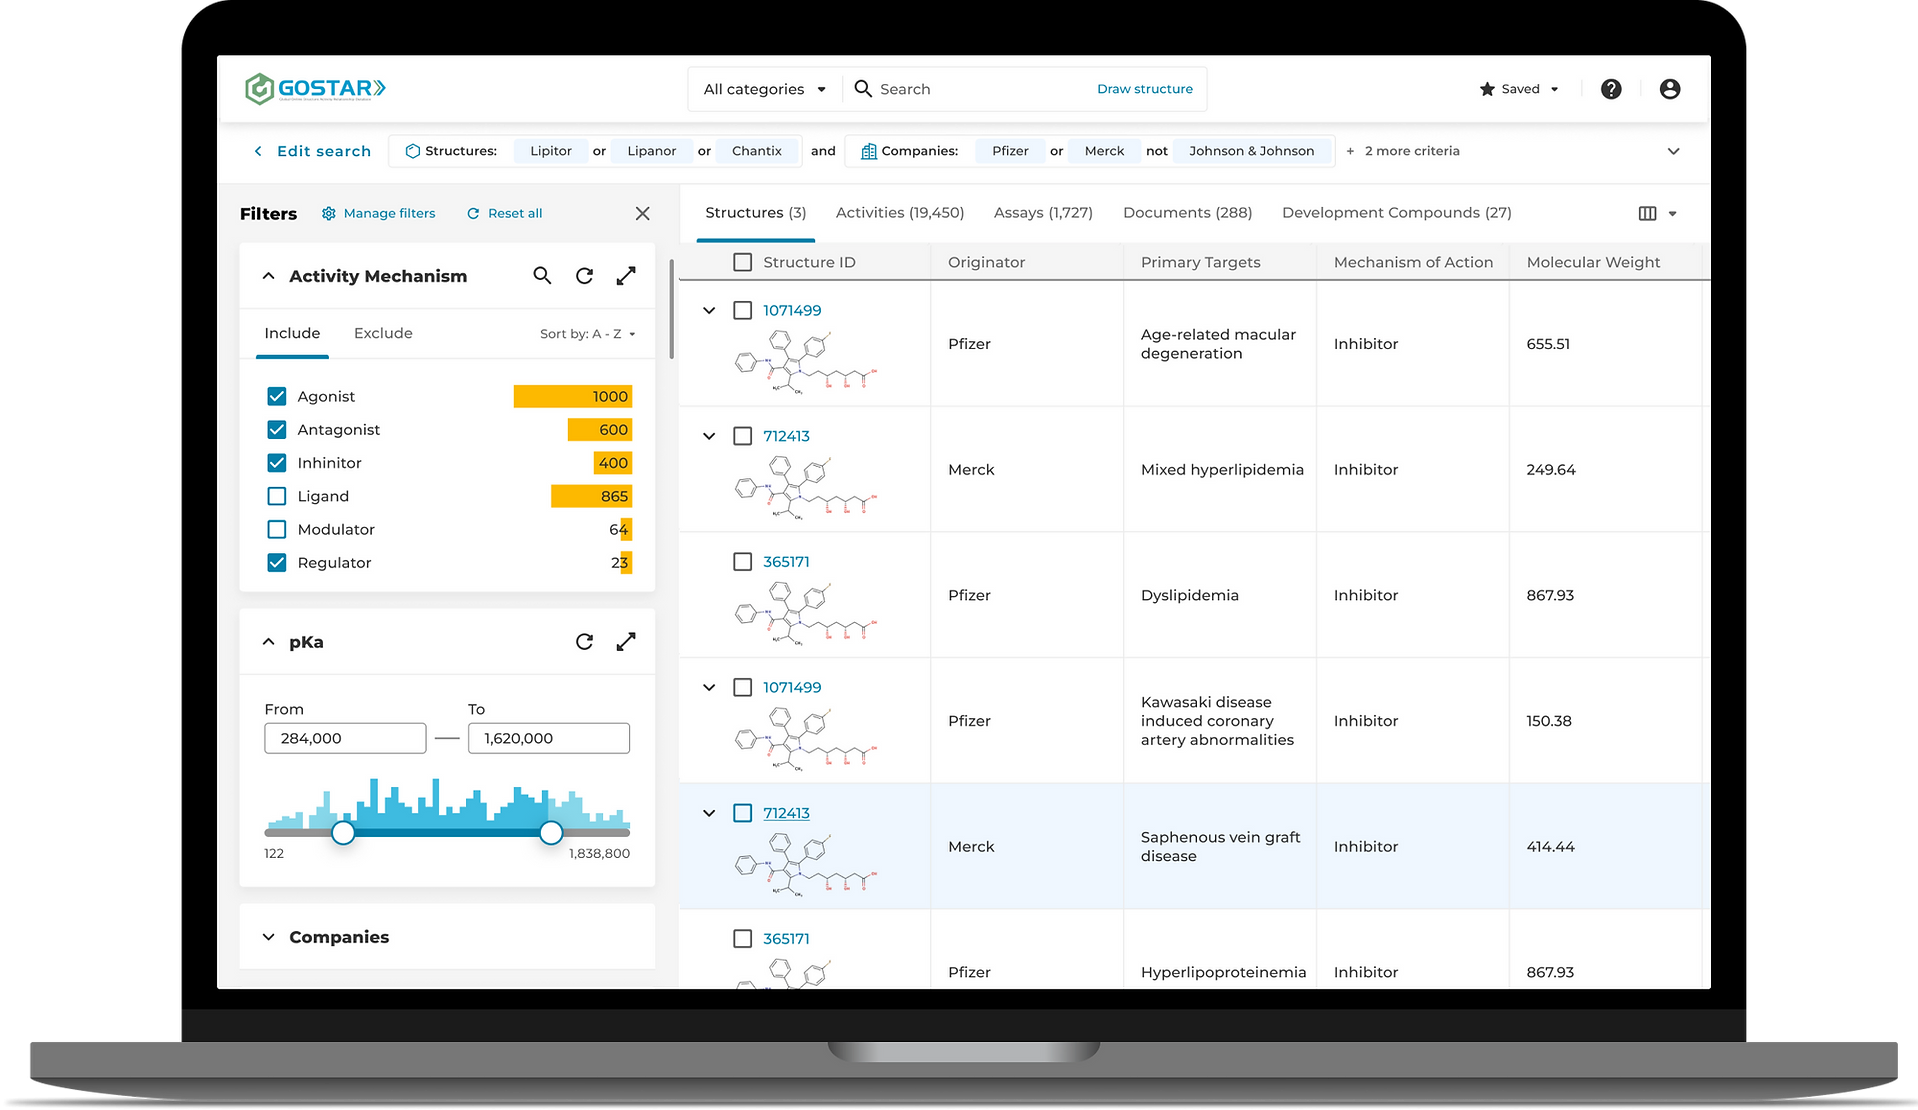The image size is (1918, 1110).
Task: Open the Sort by A - Z dropdown
Action: [x=588, y=334]
